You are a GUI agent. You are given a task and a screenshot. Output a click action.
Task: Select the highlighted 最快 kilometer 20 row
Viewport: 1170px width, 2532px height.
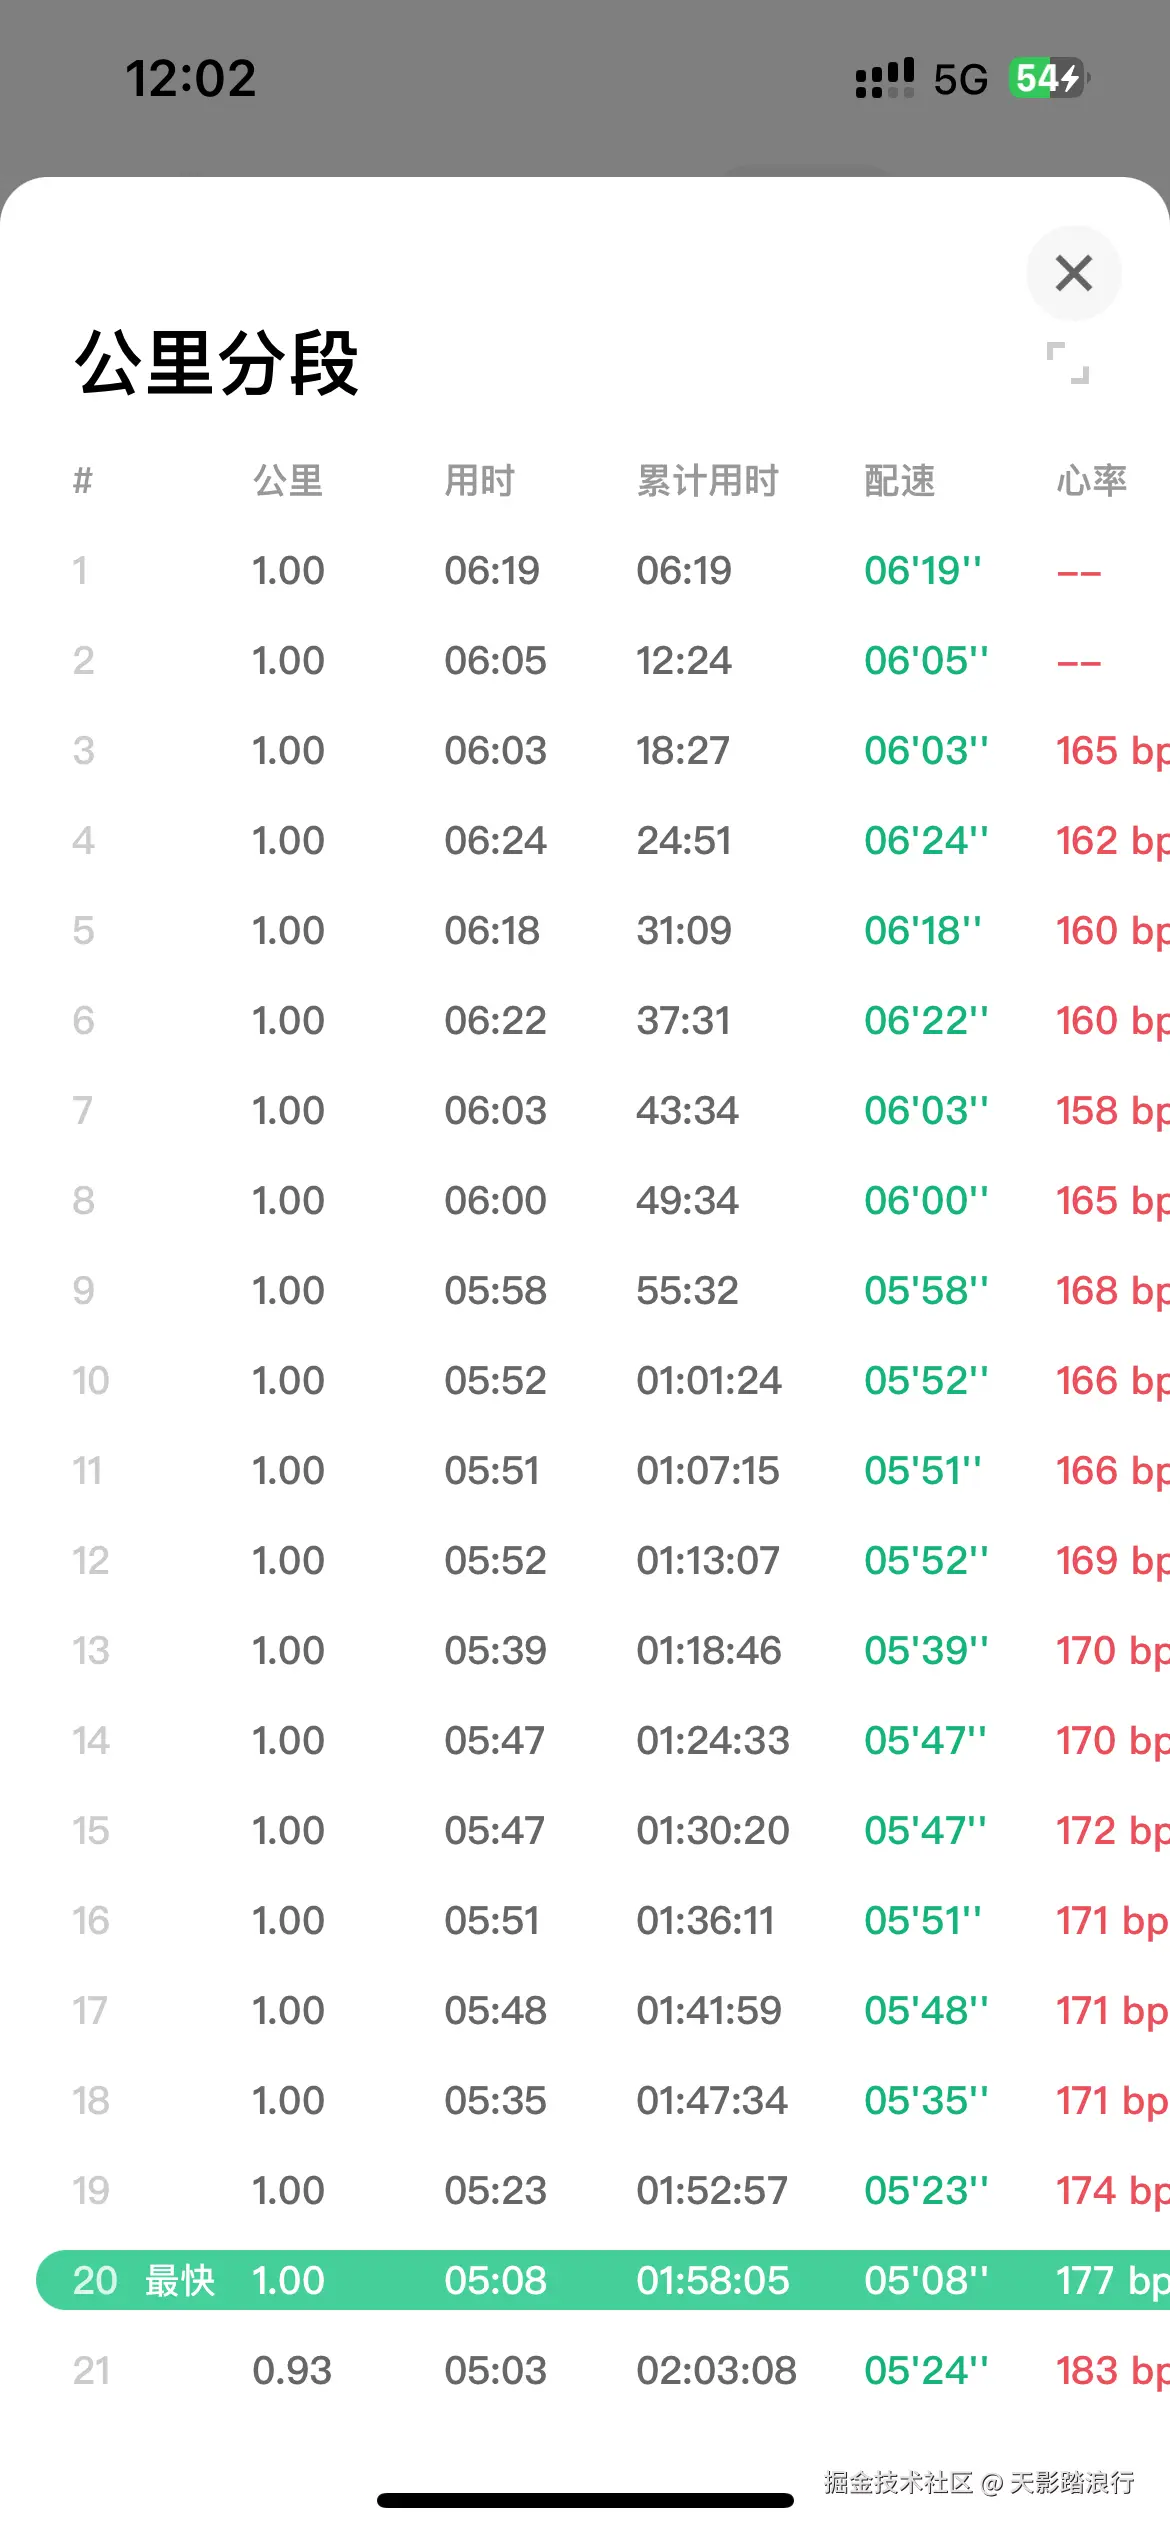pyautogui.click(x=600, y=2280)
